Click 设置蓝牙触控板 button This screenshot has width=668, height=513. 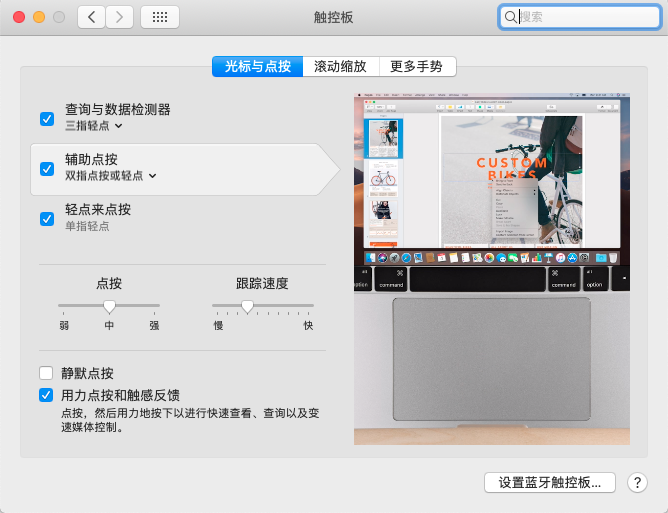coord(550,482)
